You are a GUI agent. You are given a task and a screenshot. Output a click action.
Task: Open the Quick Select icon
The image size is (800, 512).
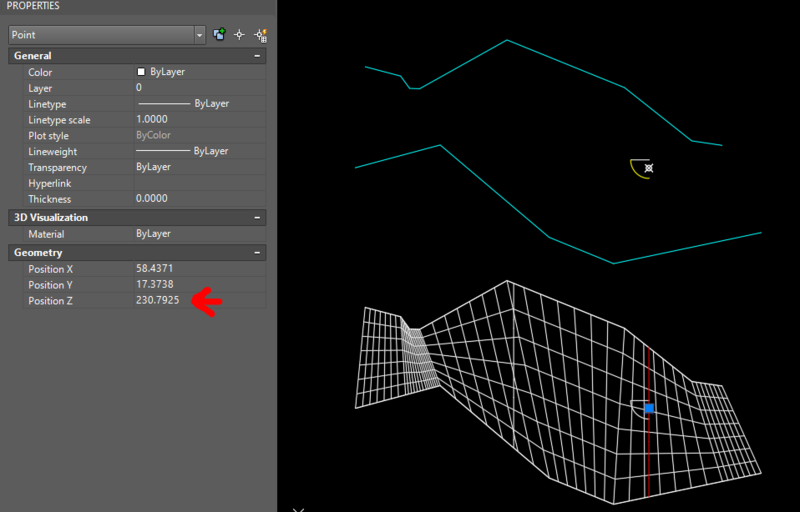click(x=261, y=34)
